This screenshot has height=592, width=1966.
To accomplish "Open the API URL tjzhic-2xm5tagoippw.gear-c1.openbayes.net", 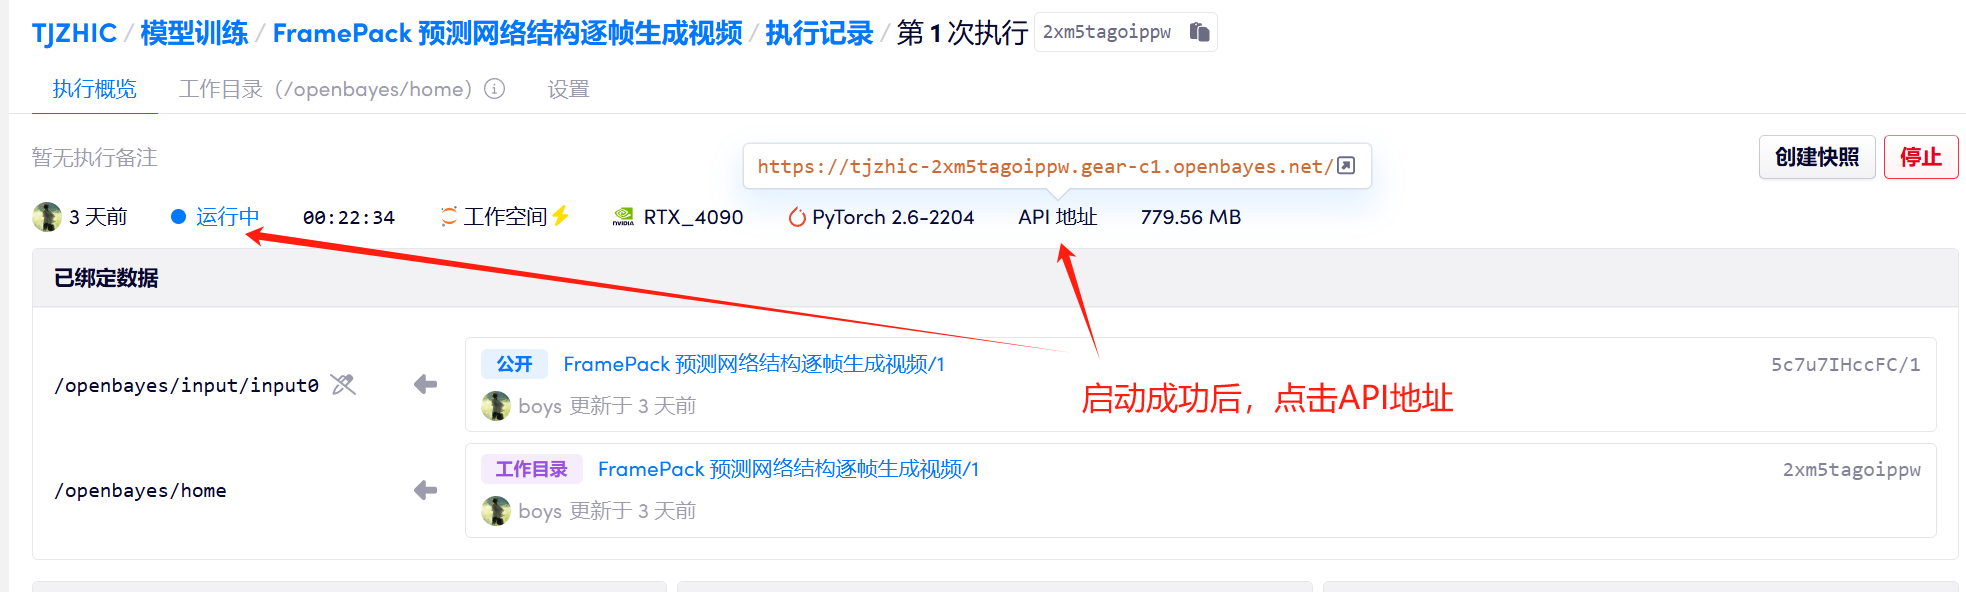I will click(1045, 166).
